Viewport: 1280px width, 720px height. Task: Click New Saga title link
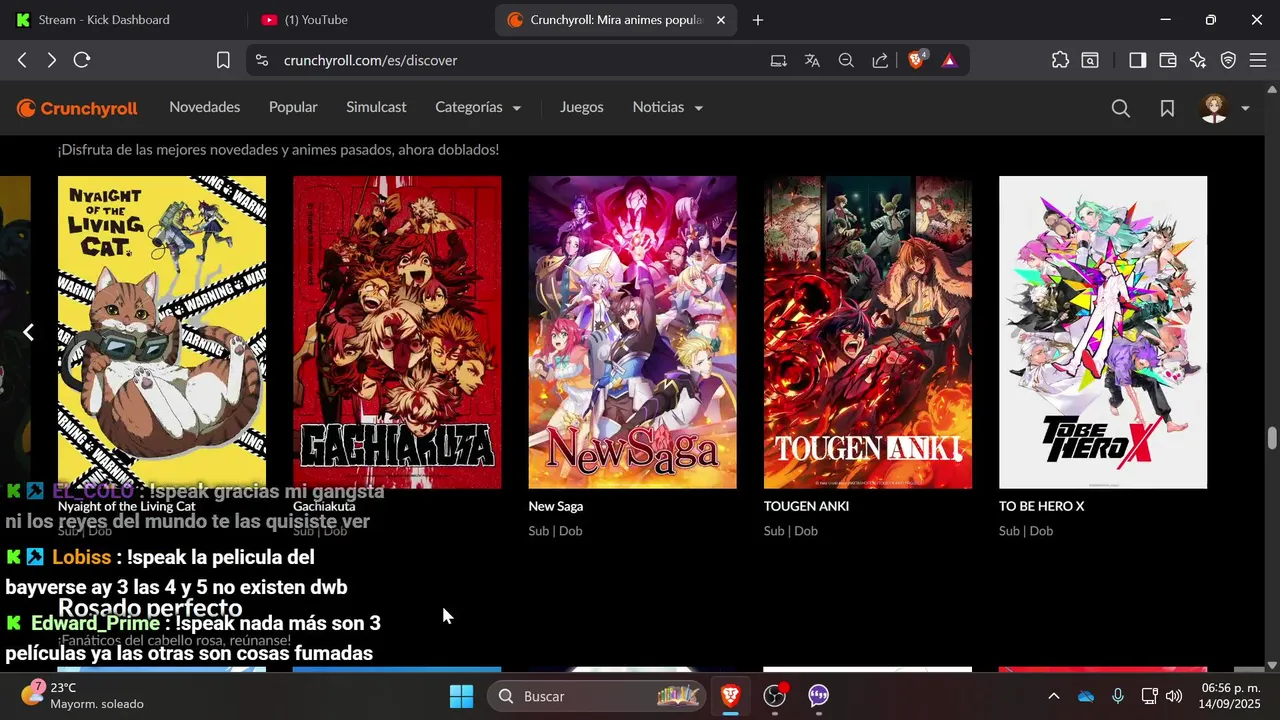(x=556, y=506)
